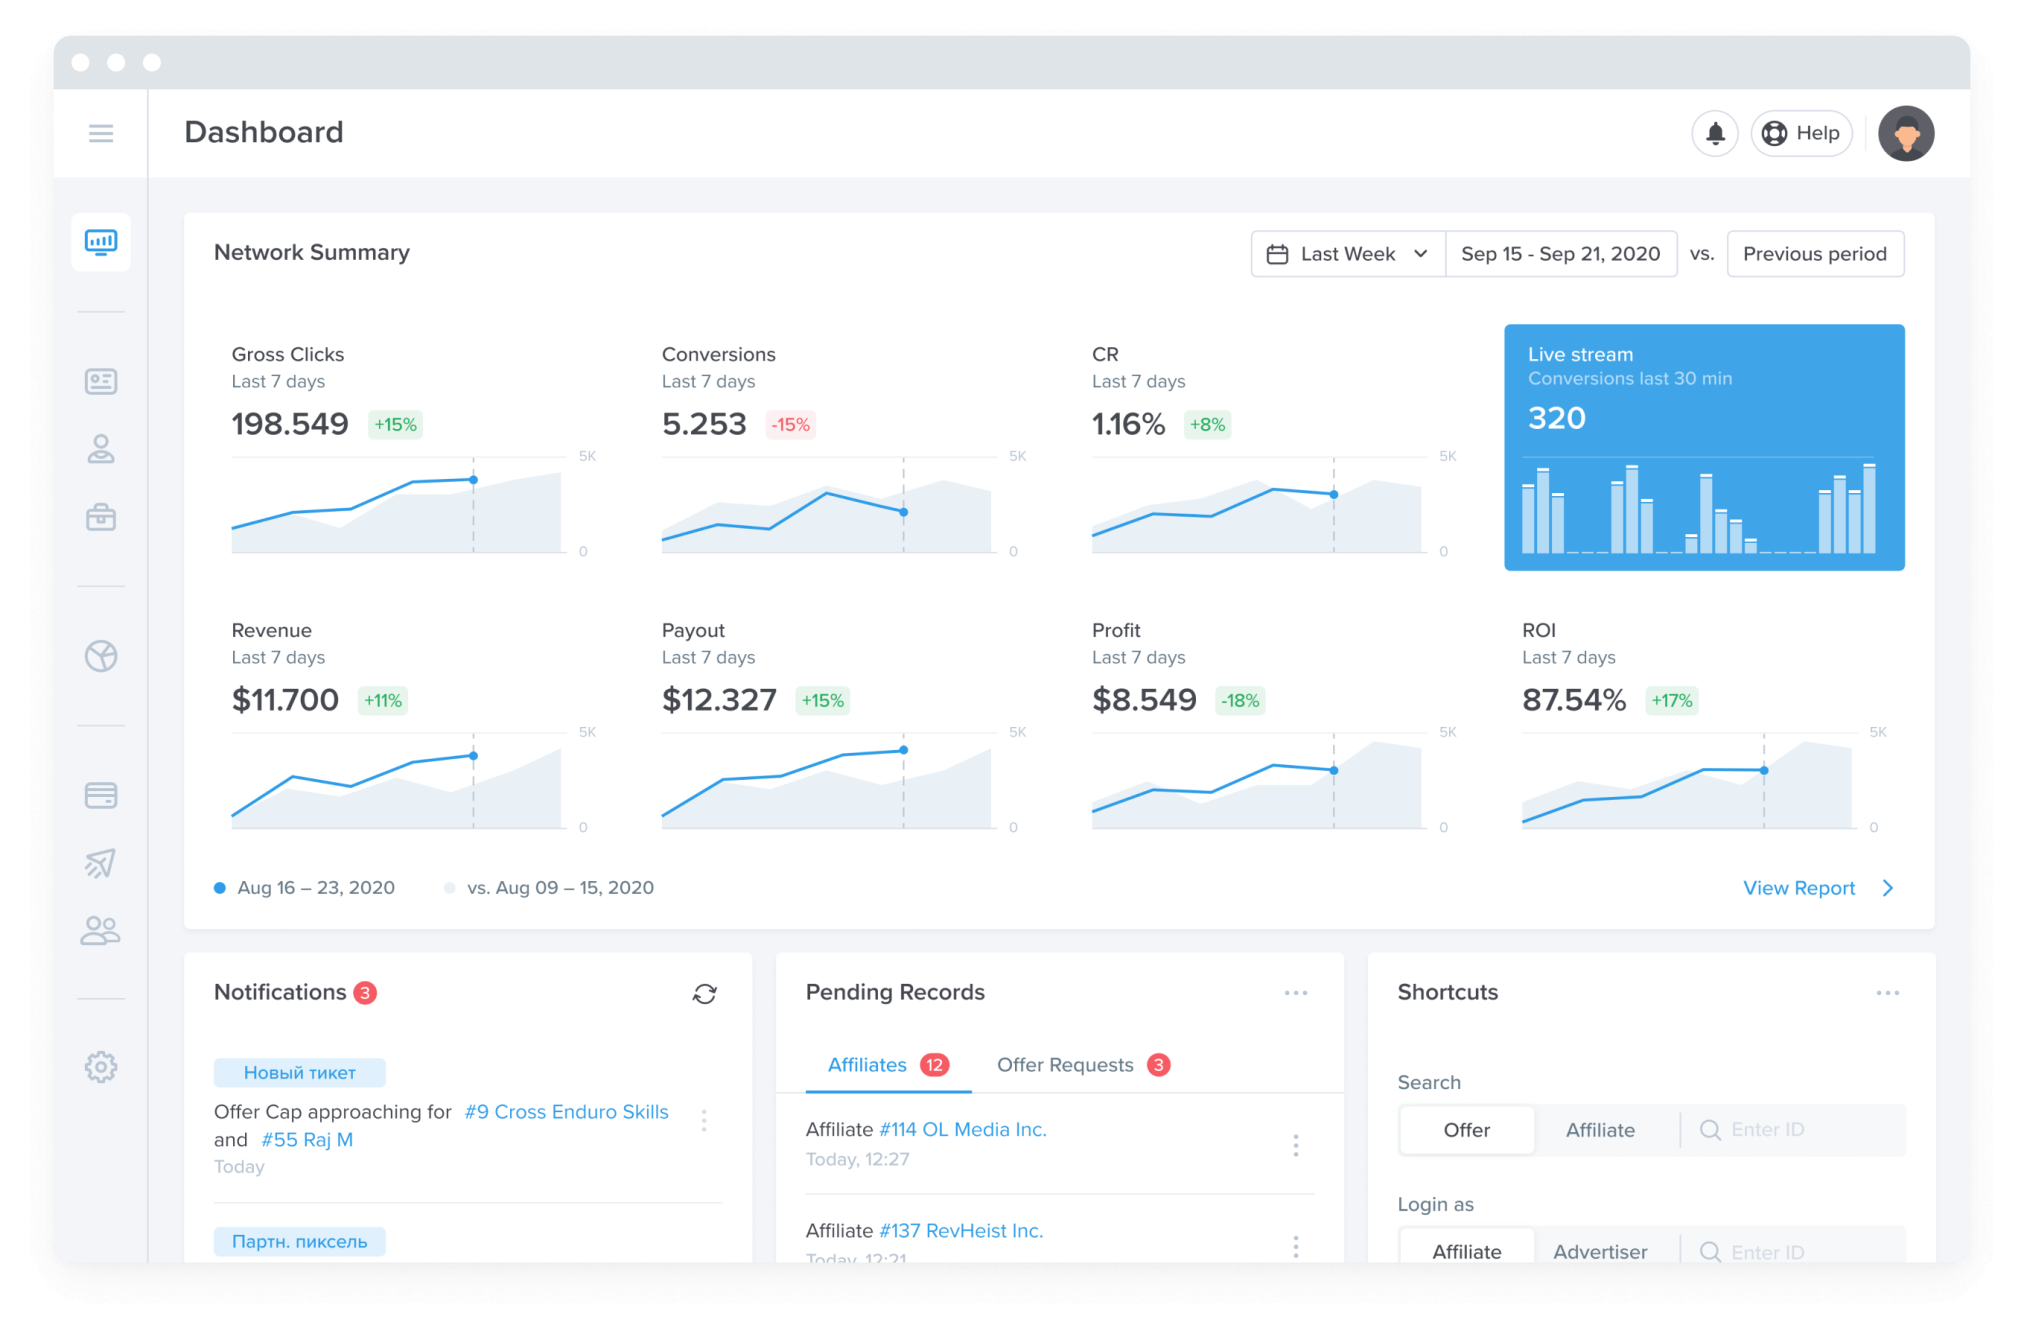The image size is (2024, 1334).
Task: Switch to the Offer Requests tab
Action: 1065,1064
